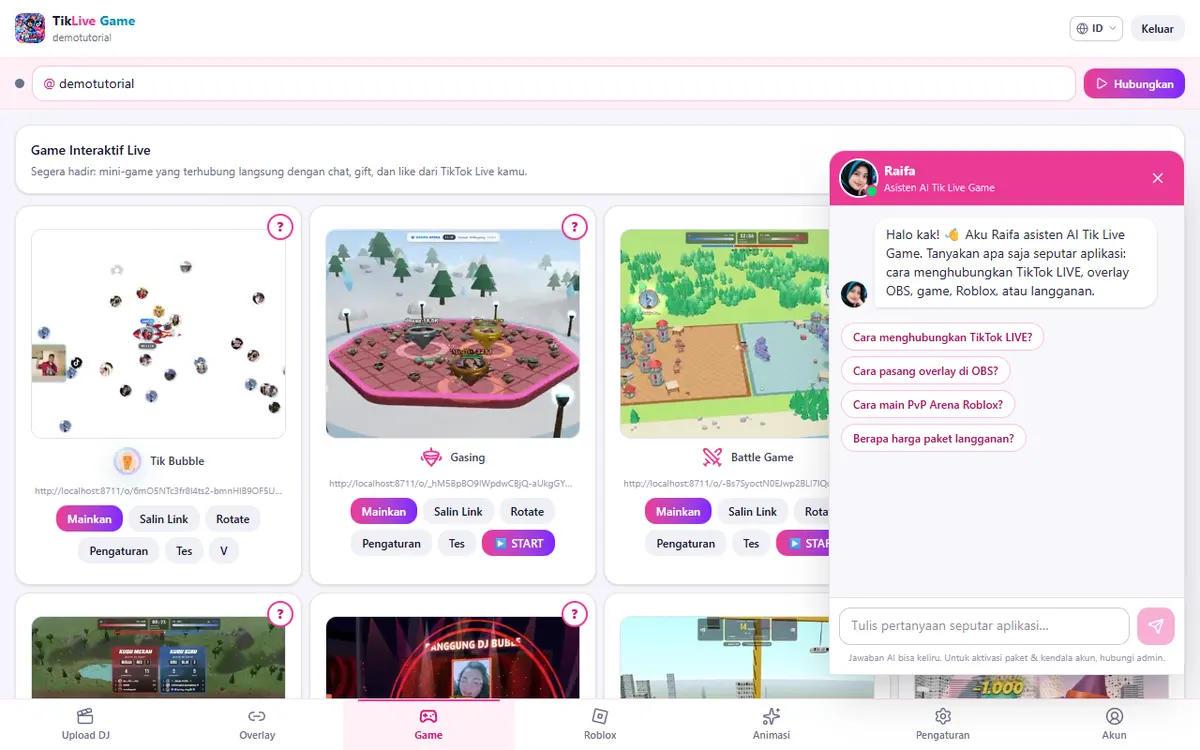1200x750 pixels.
Task: Click the V button under Tik Bubble
Action: [x=224, y=551]
